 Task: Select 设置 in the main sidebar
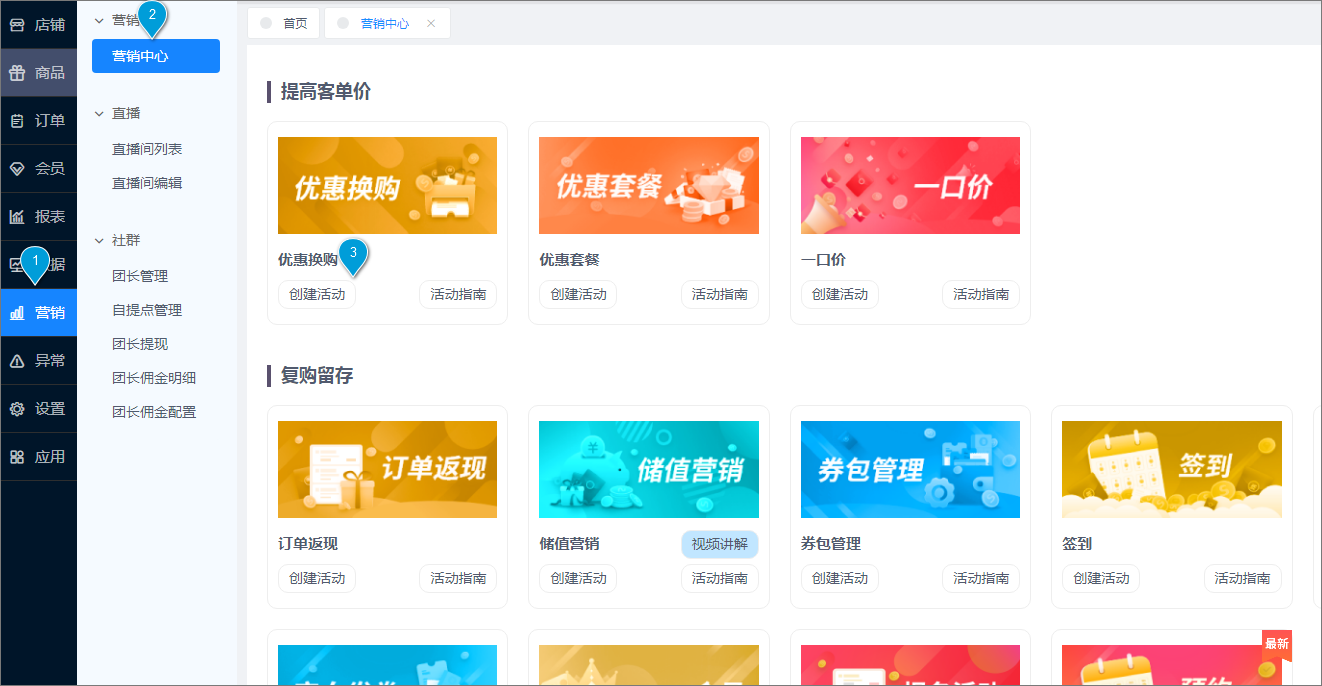39,409
